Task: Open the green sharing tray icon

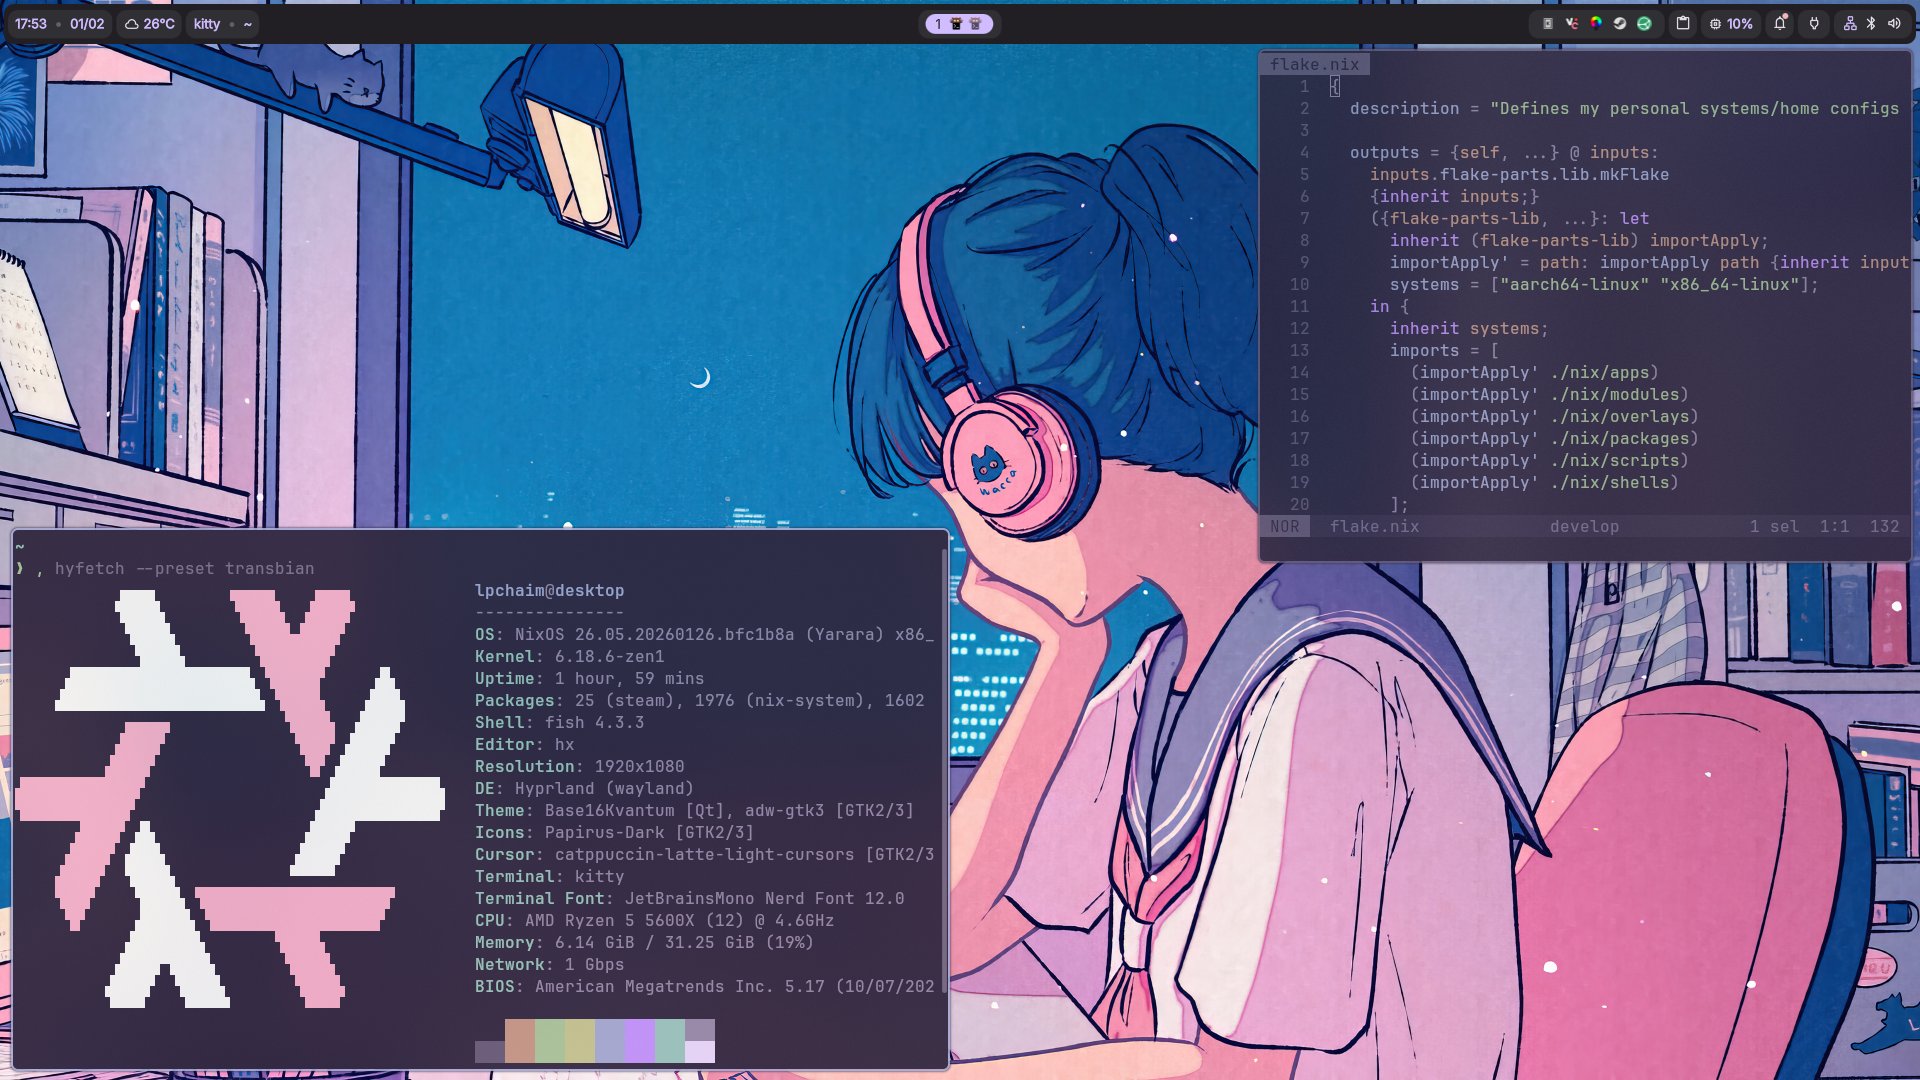Action: [1644, 24]
